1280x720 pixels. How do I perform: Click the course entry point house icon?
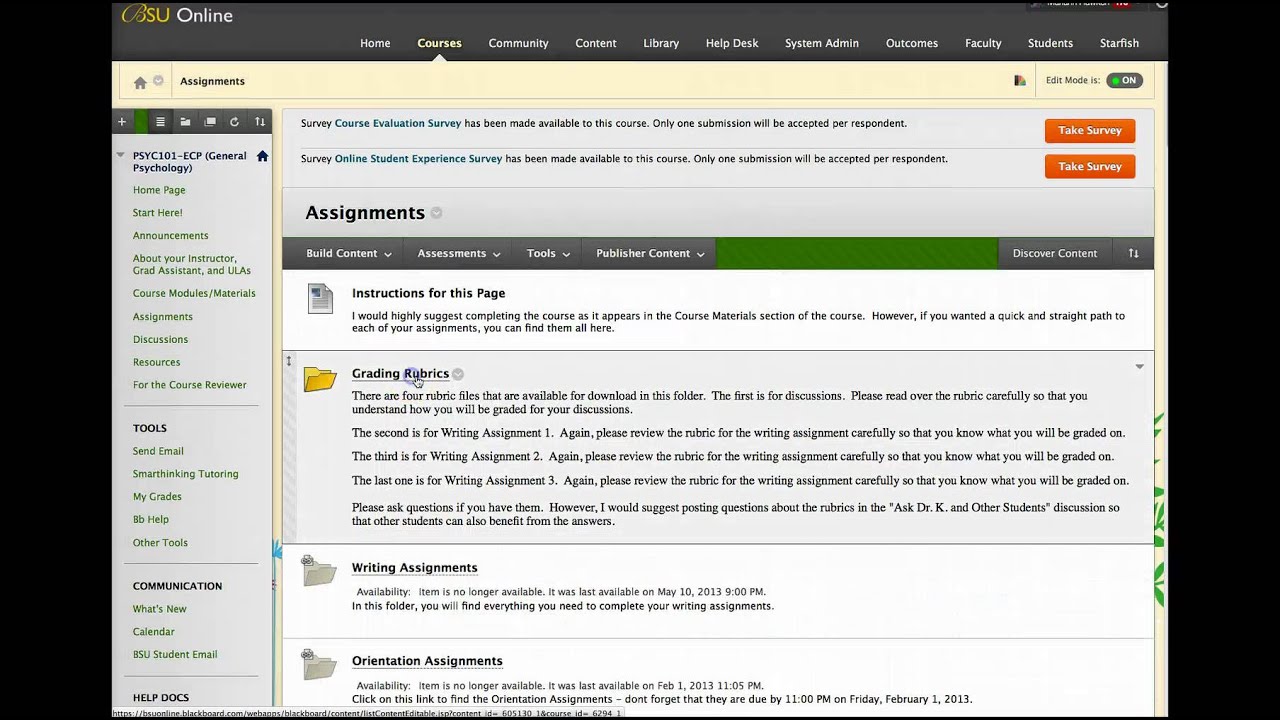[x=262, y=156]
